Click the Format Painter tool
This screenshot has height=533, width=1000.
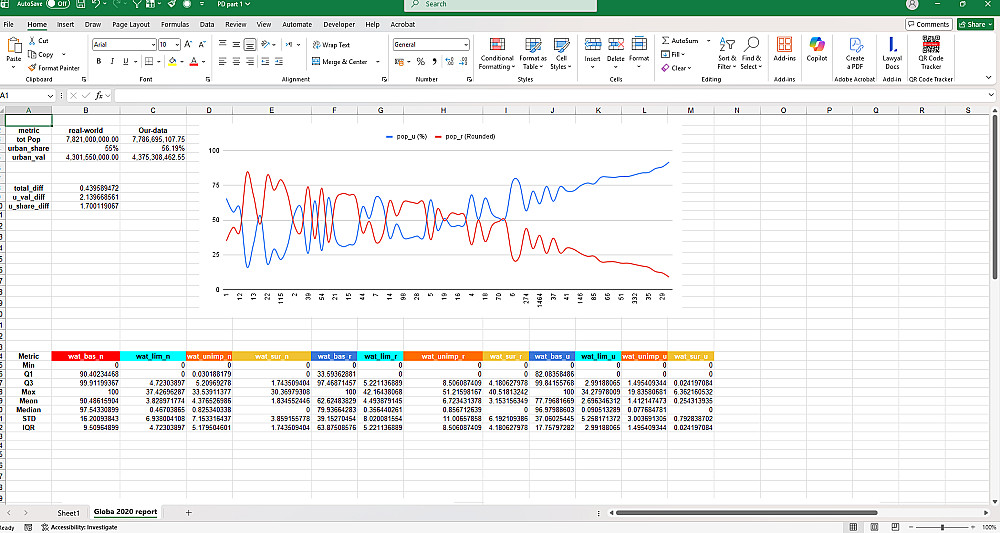61,68
